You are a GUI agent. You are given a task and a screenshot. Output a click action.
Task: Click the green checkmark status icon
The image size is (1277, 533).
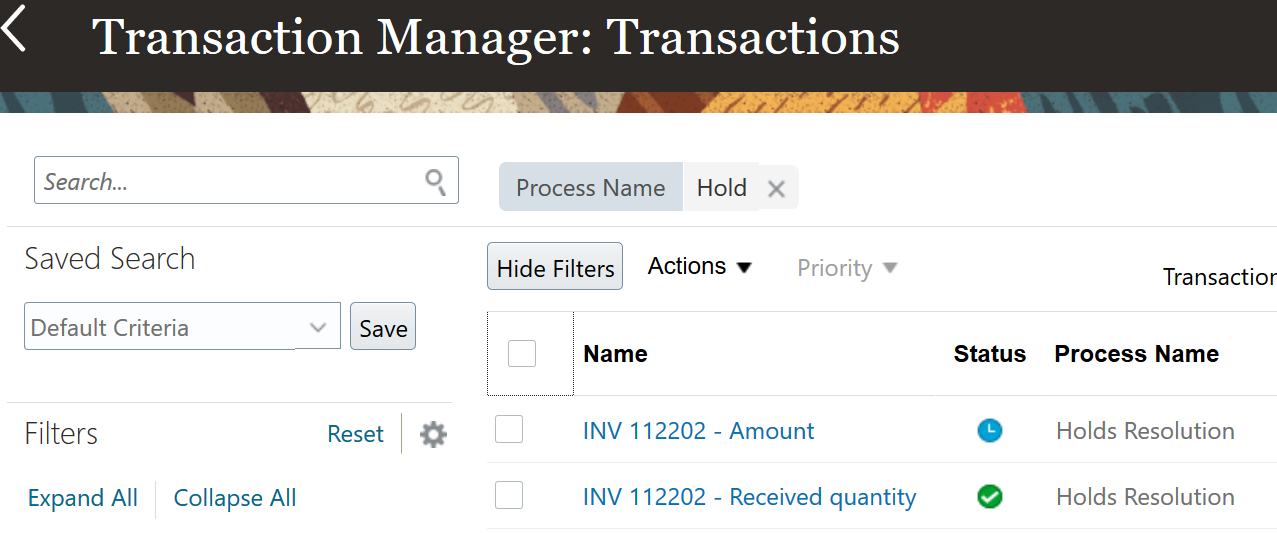[x=989, y=497]
